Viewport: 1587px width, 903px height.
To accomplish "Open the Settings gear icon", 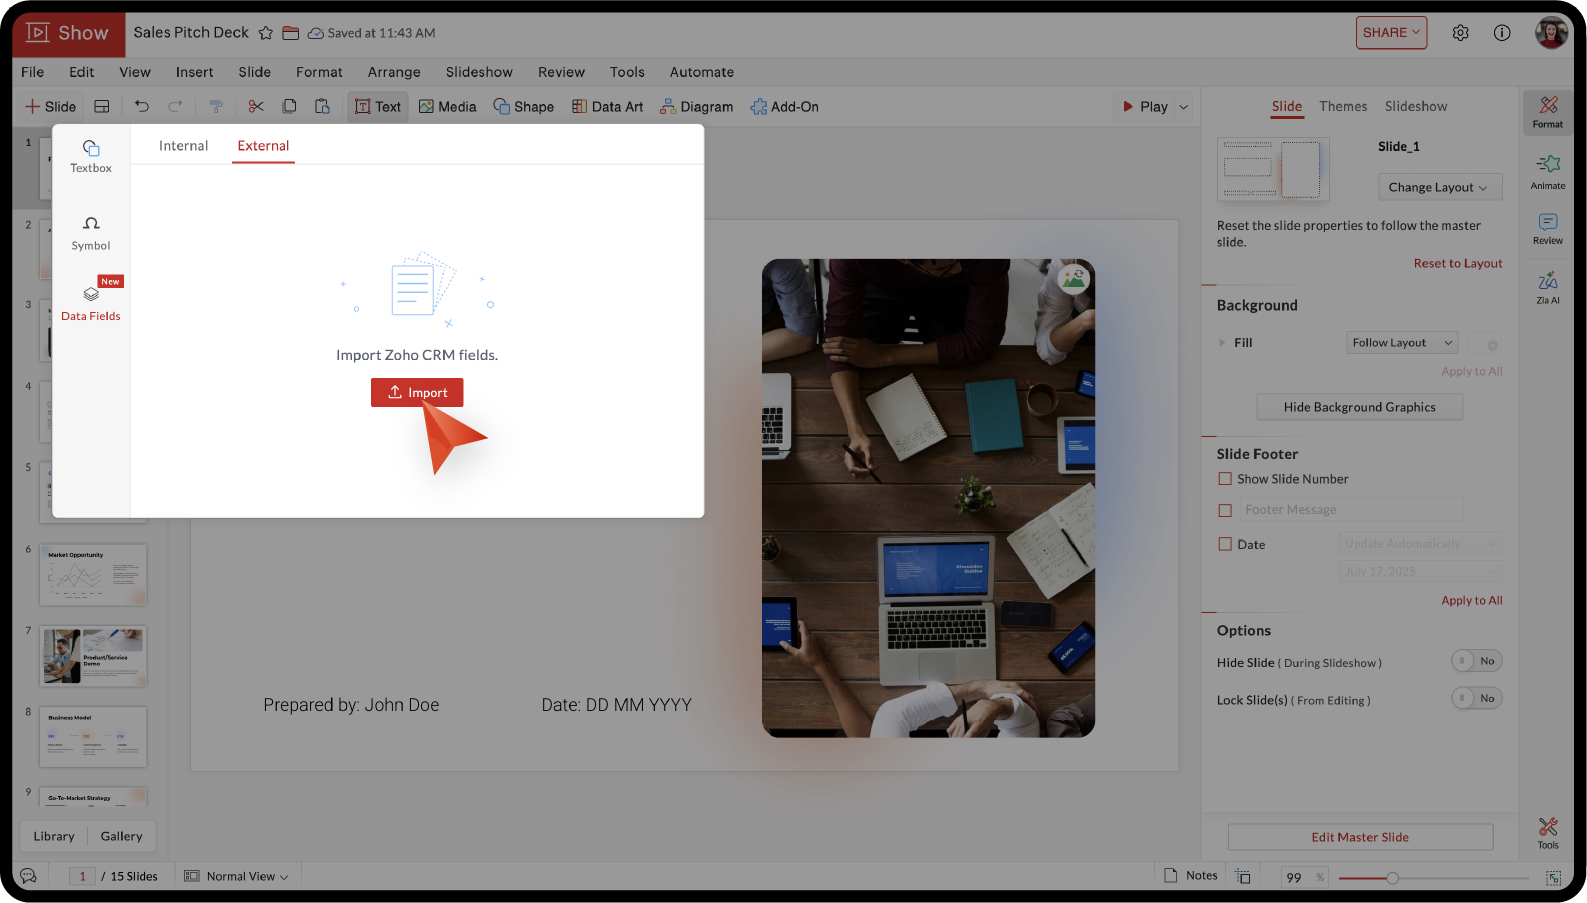I will (x=1461, y=33).
